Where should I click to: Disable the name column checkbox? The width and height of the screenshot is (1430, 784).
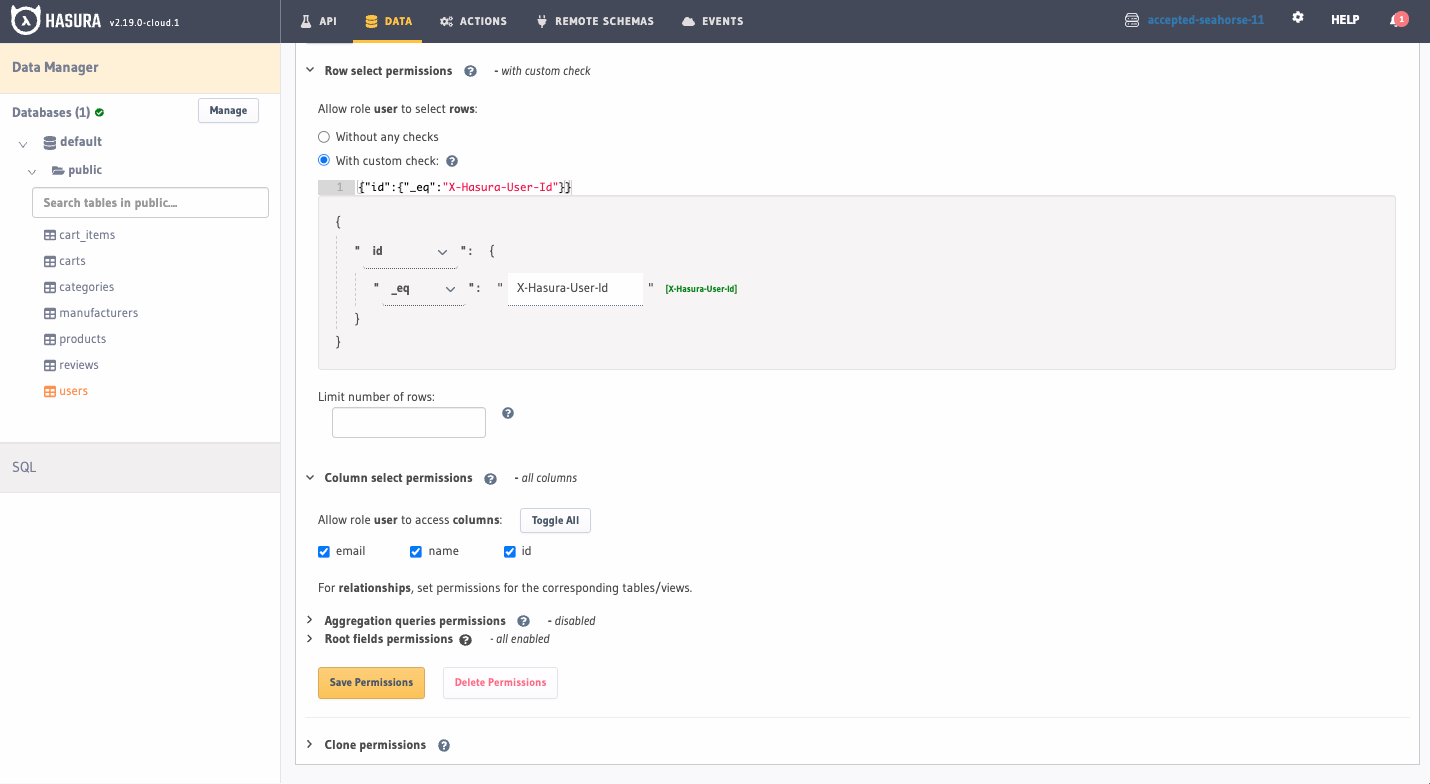tap(416, 551)
